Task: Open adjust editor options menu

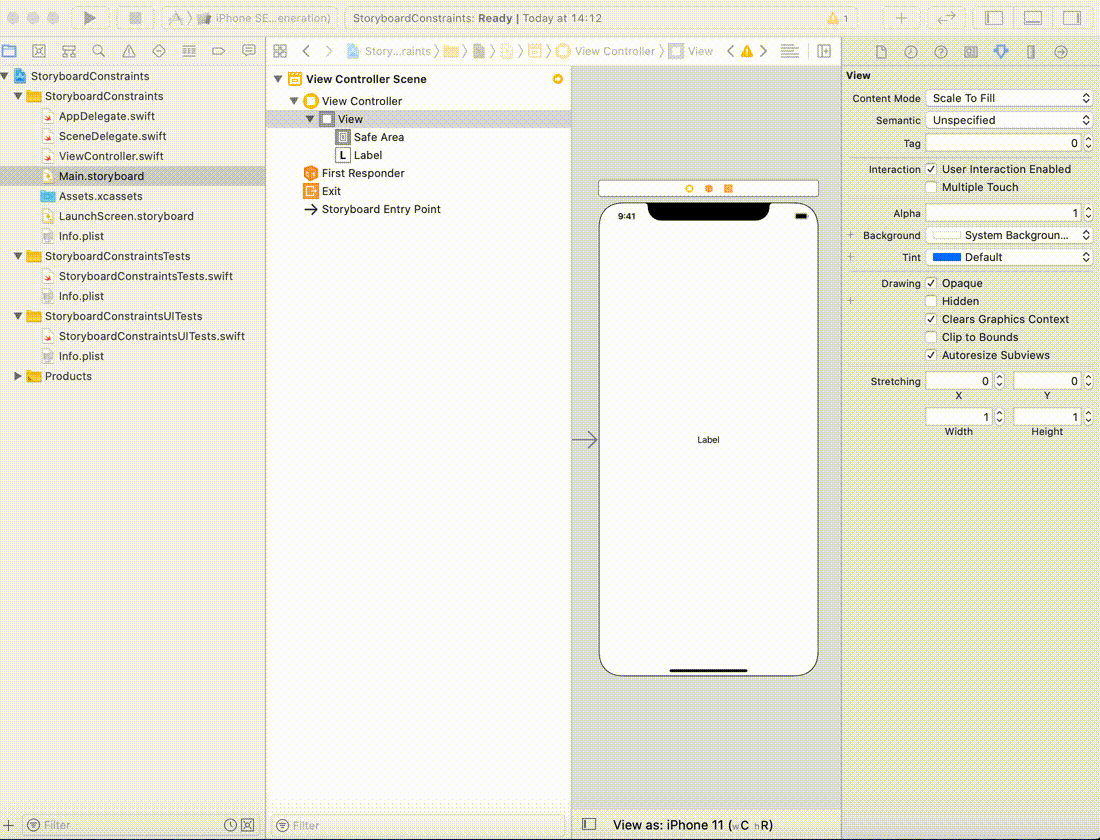Action: pos(789,51)
